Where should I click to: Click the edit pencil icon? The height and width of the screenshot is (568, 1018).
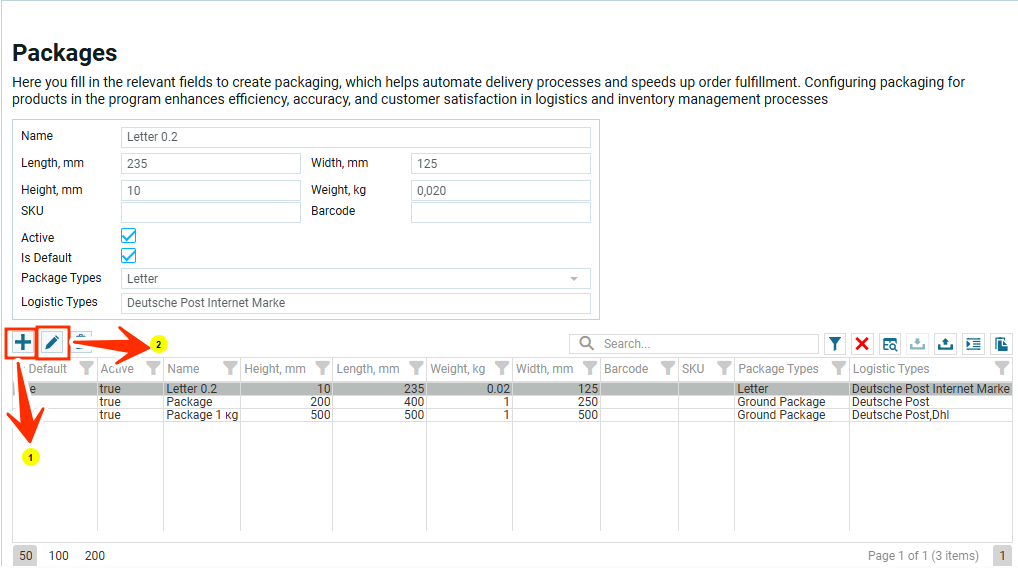[x=52, y=343]
